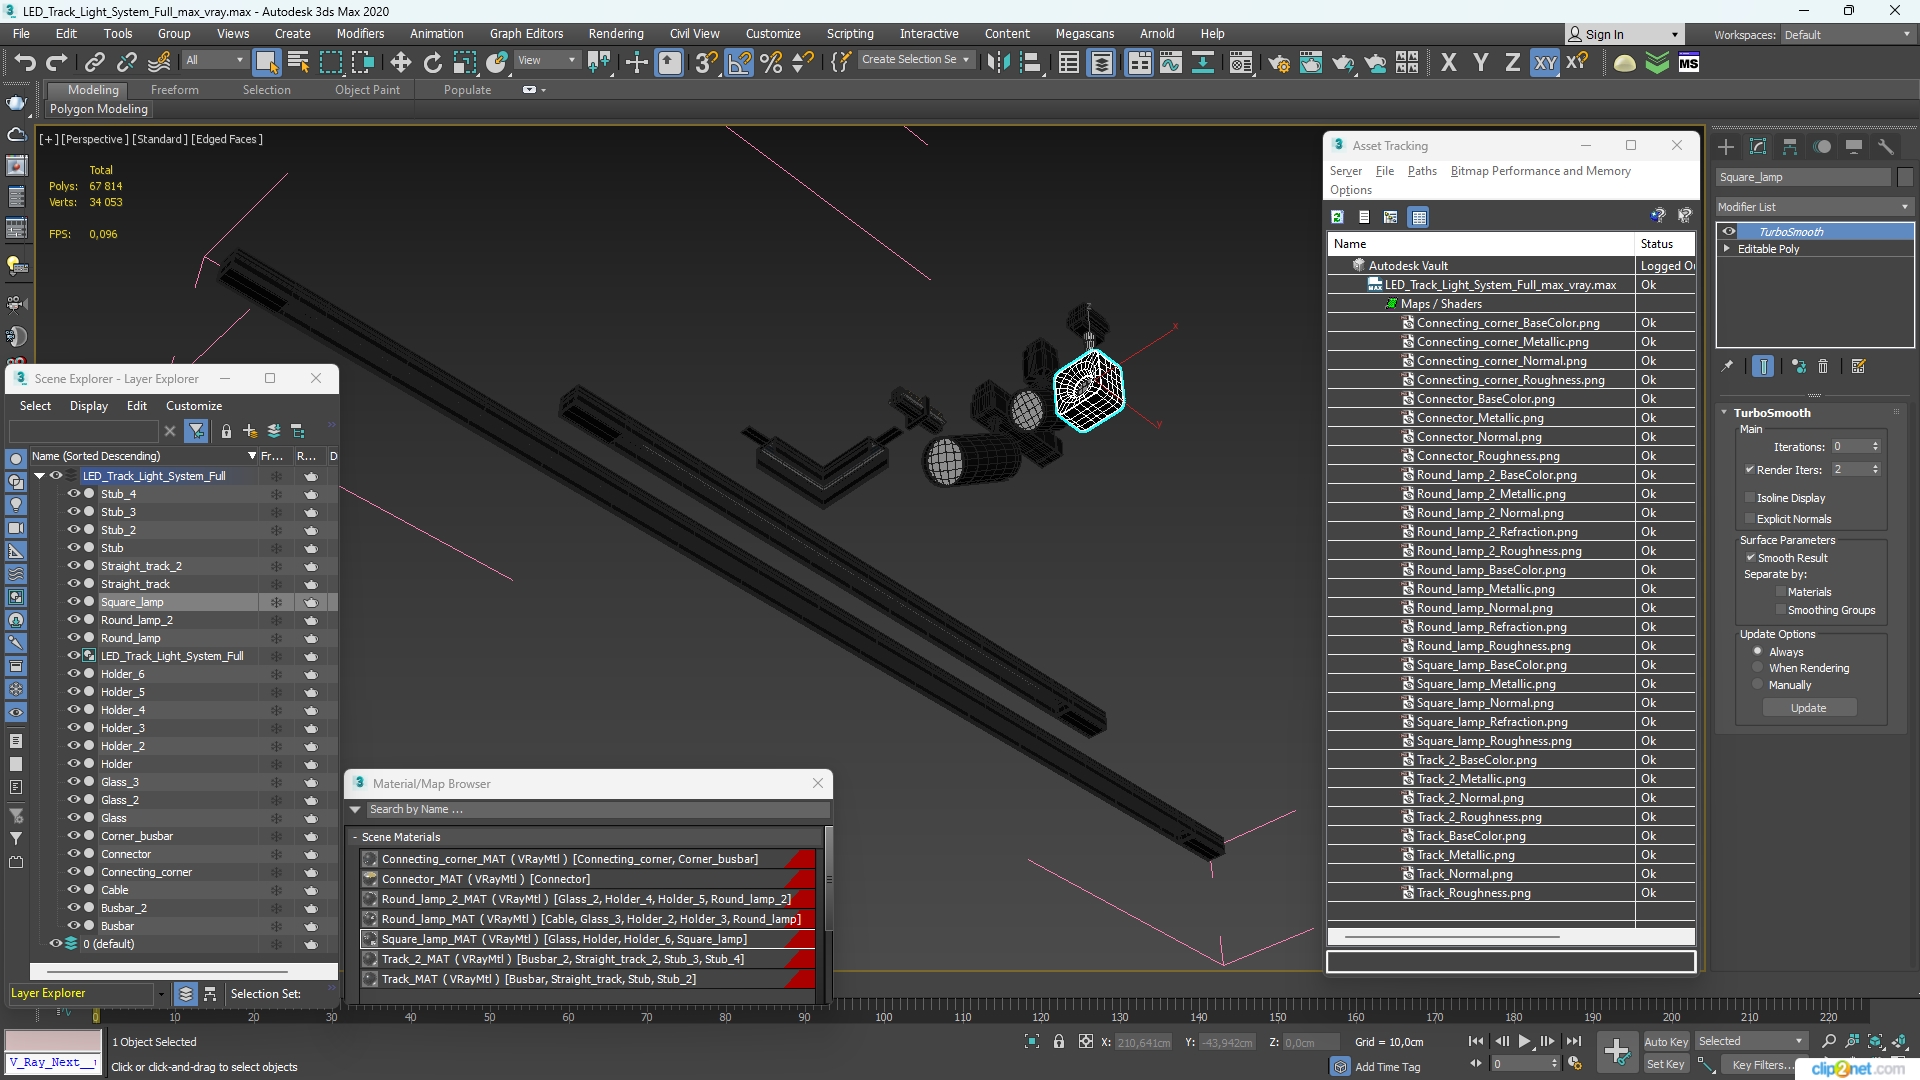Open Paths menu in Asset Tracking
1920x1080 pixels.
point(1421,171)
